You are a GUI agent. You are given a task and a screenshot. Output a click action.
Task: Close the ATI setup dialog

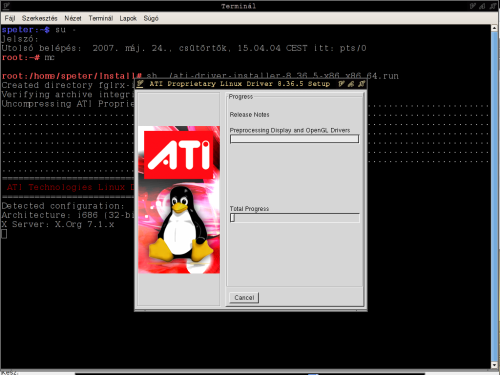point(361,84)
